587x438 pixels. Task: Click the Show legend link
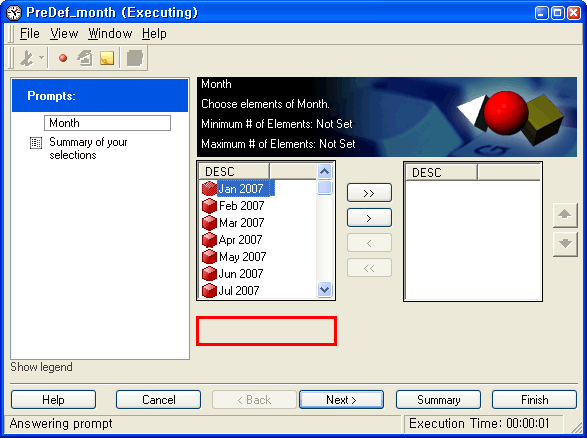tap(41, 367)
